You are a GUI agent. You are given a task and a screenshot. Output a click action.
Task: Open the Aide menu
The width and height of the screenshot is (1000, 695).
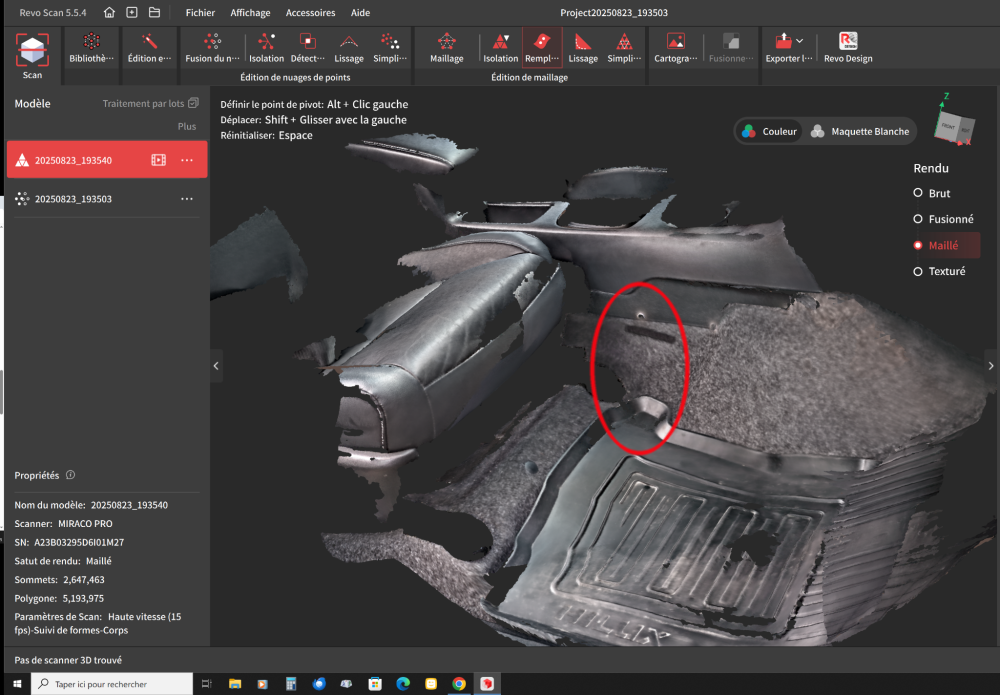(360, 13)
